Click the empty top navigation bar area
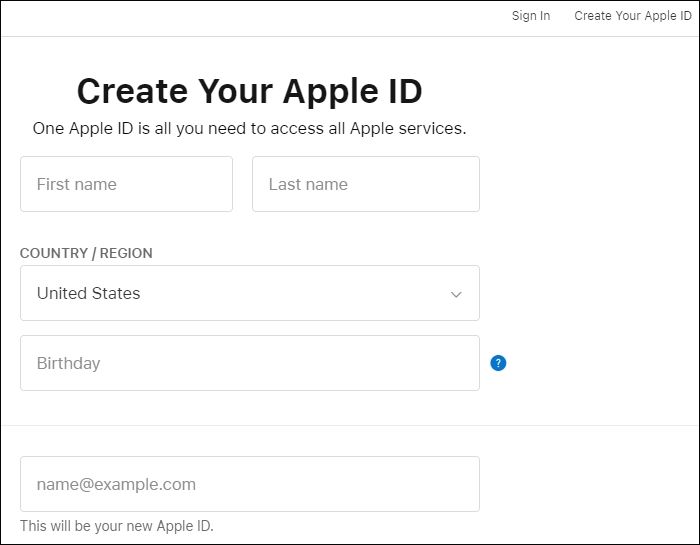The height and width of the screenshot is (545, 700). (250, 17)
